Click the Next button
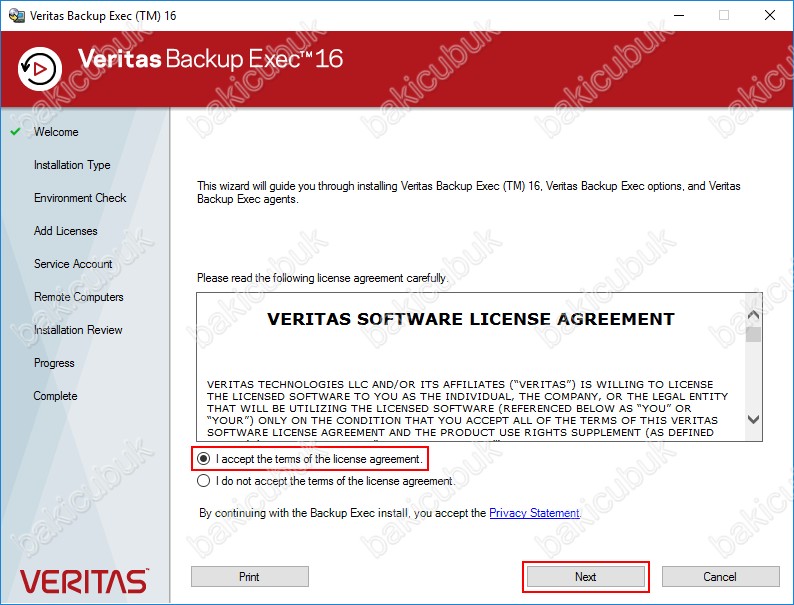This screenshot has height=605, width=794. point(585,577)
